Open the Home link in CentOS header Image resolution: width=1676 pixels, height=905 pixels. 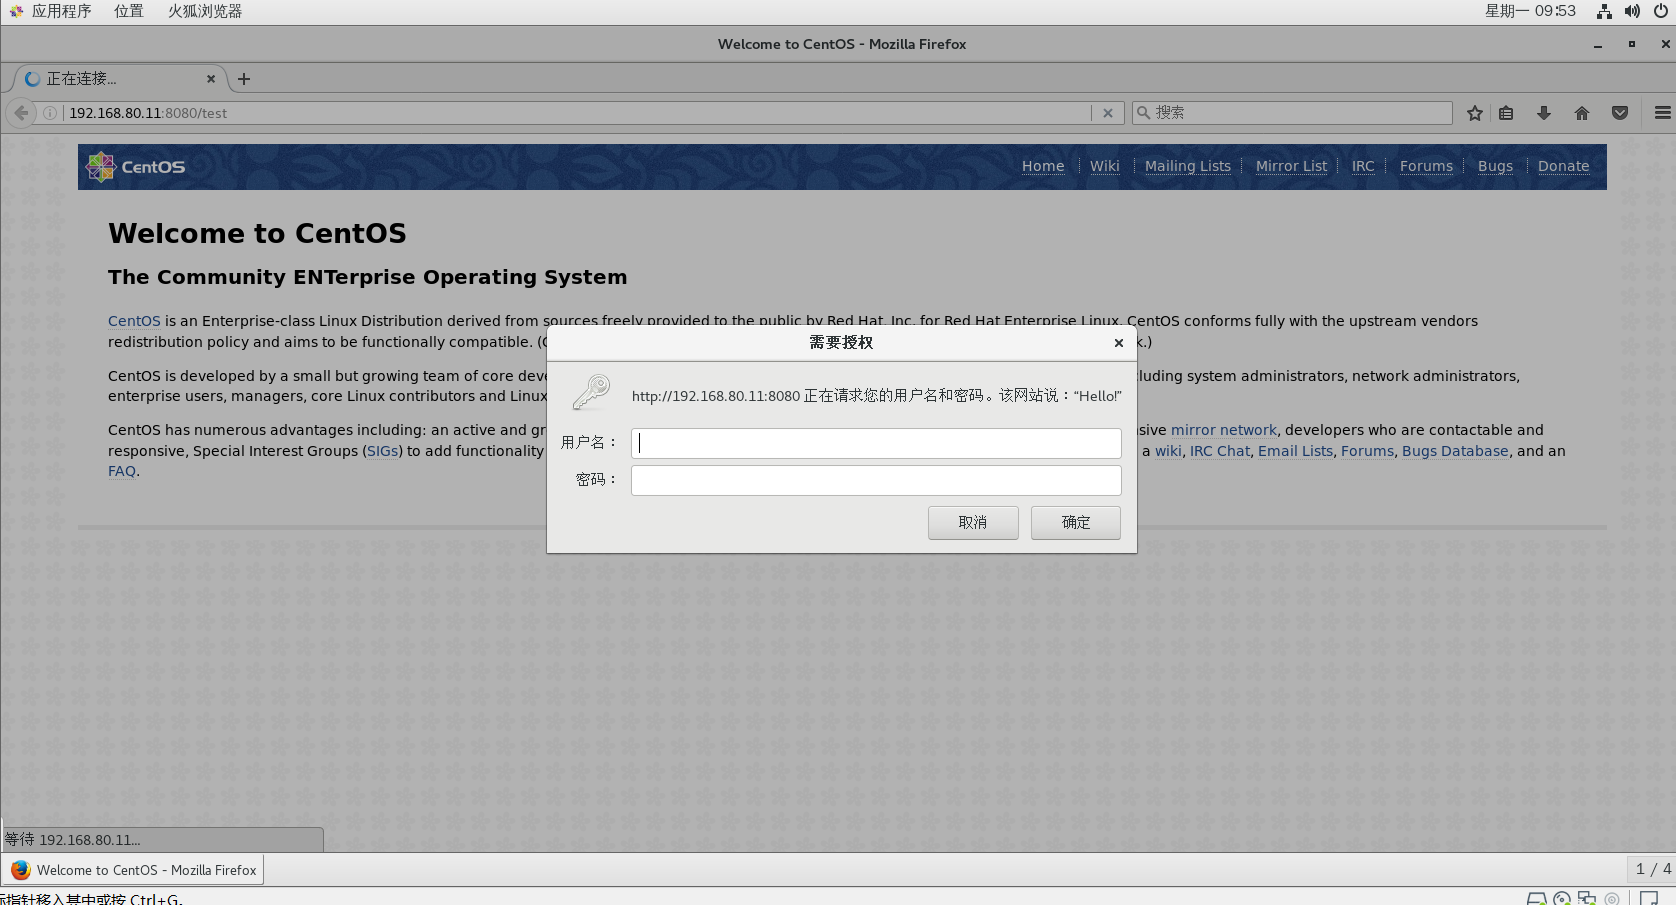(x=1043, y=166)
